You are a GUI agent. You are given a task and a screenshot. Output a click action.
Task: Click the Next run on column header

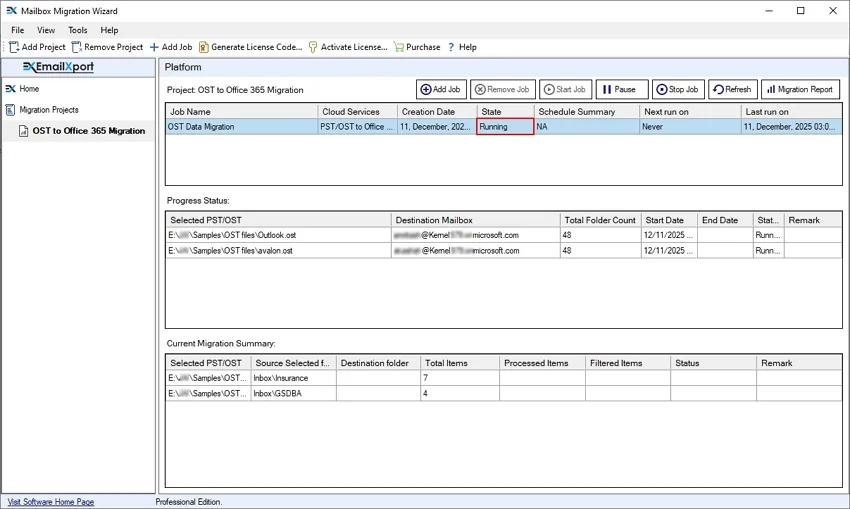click(691, 112)
